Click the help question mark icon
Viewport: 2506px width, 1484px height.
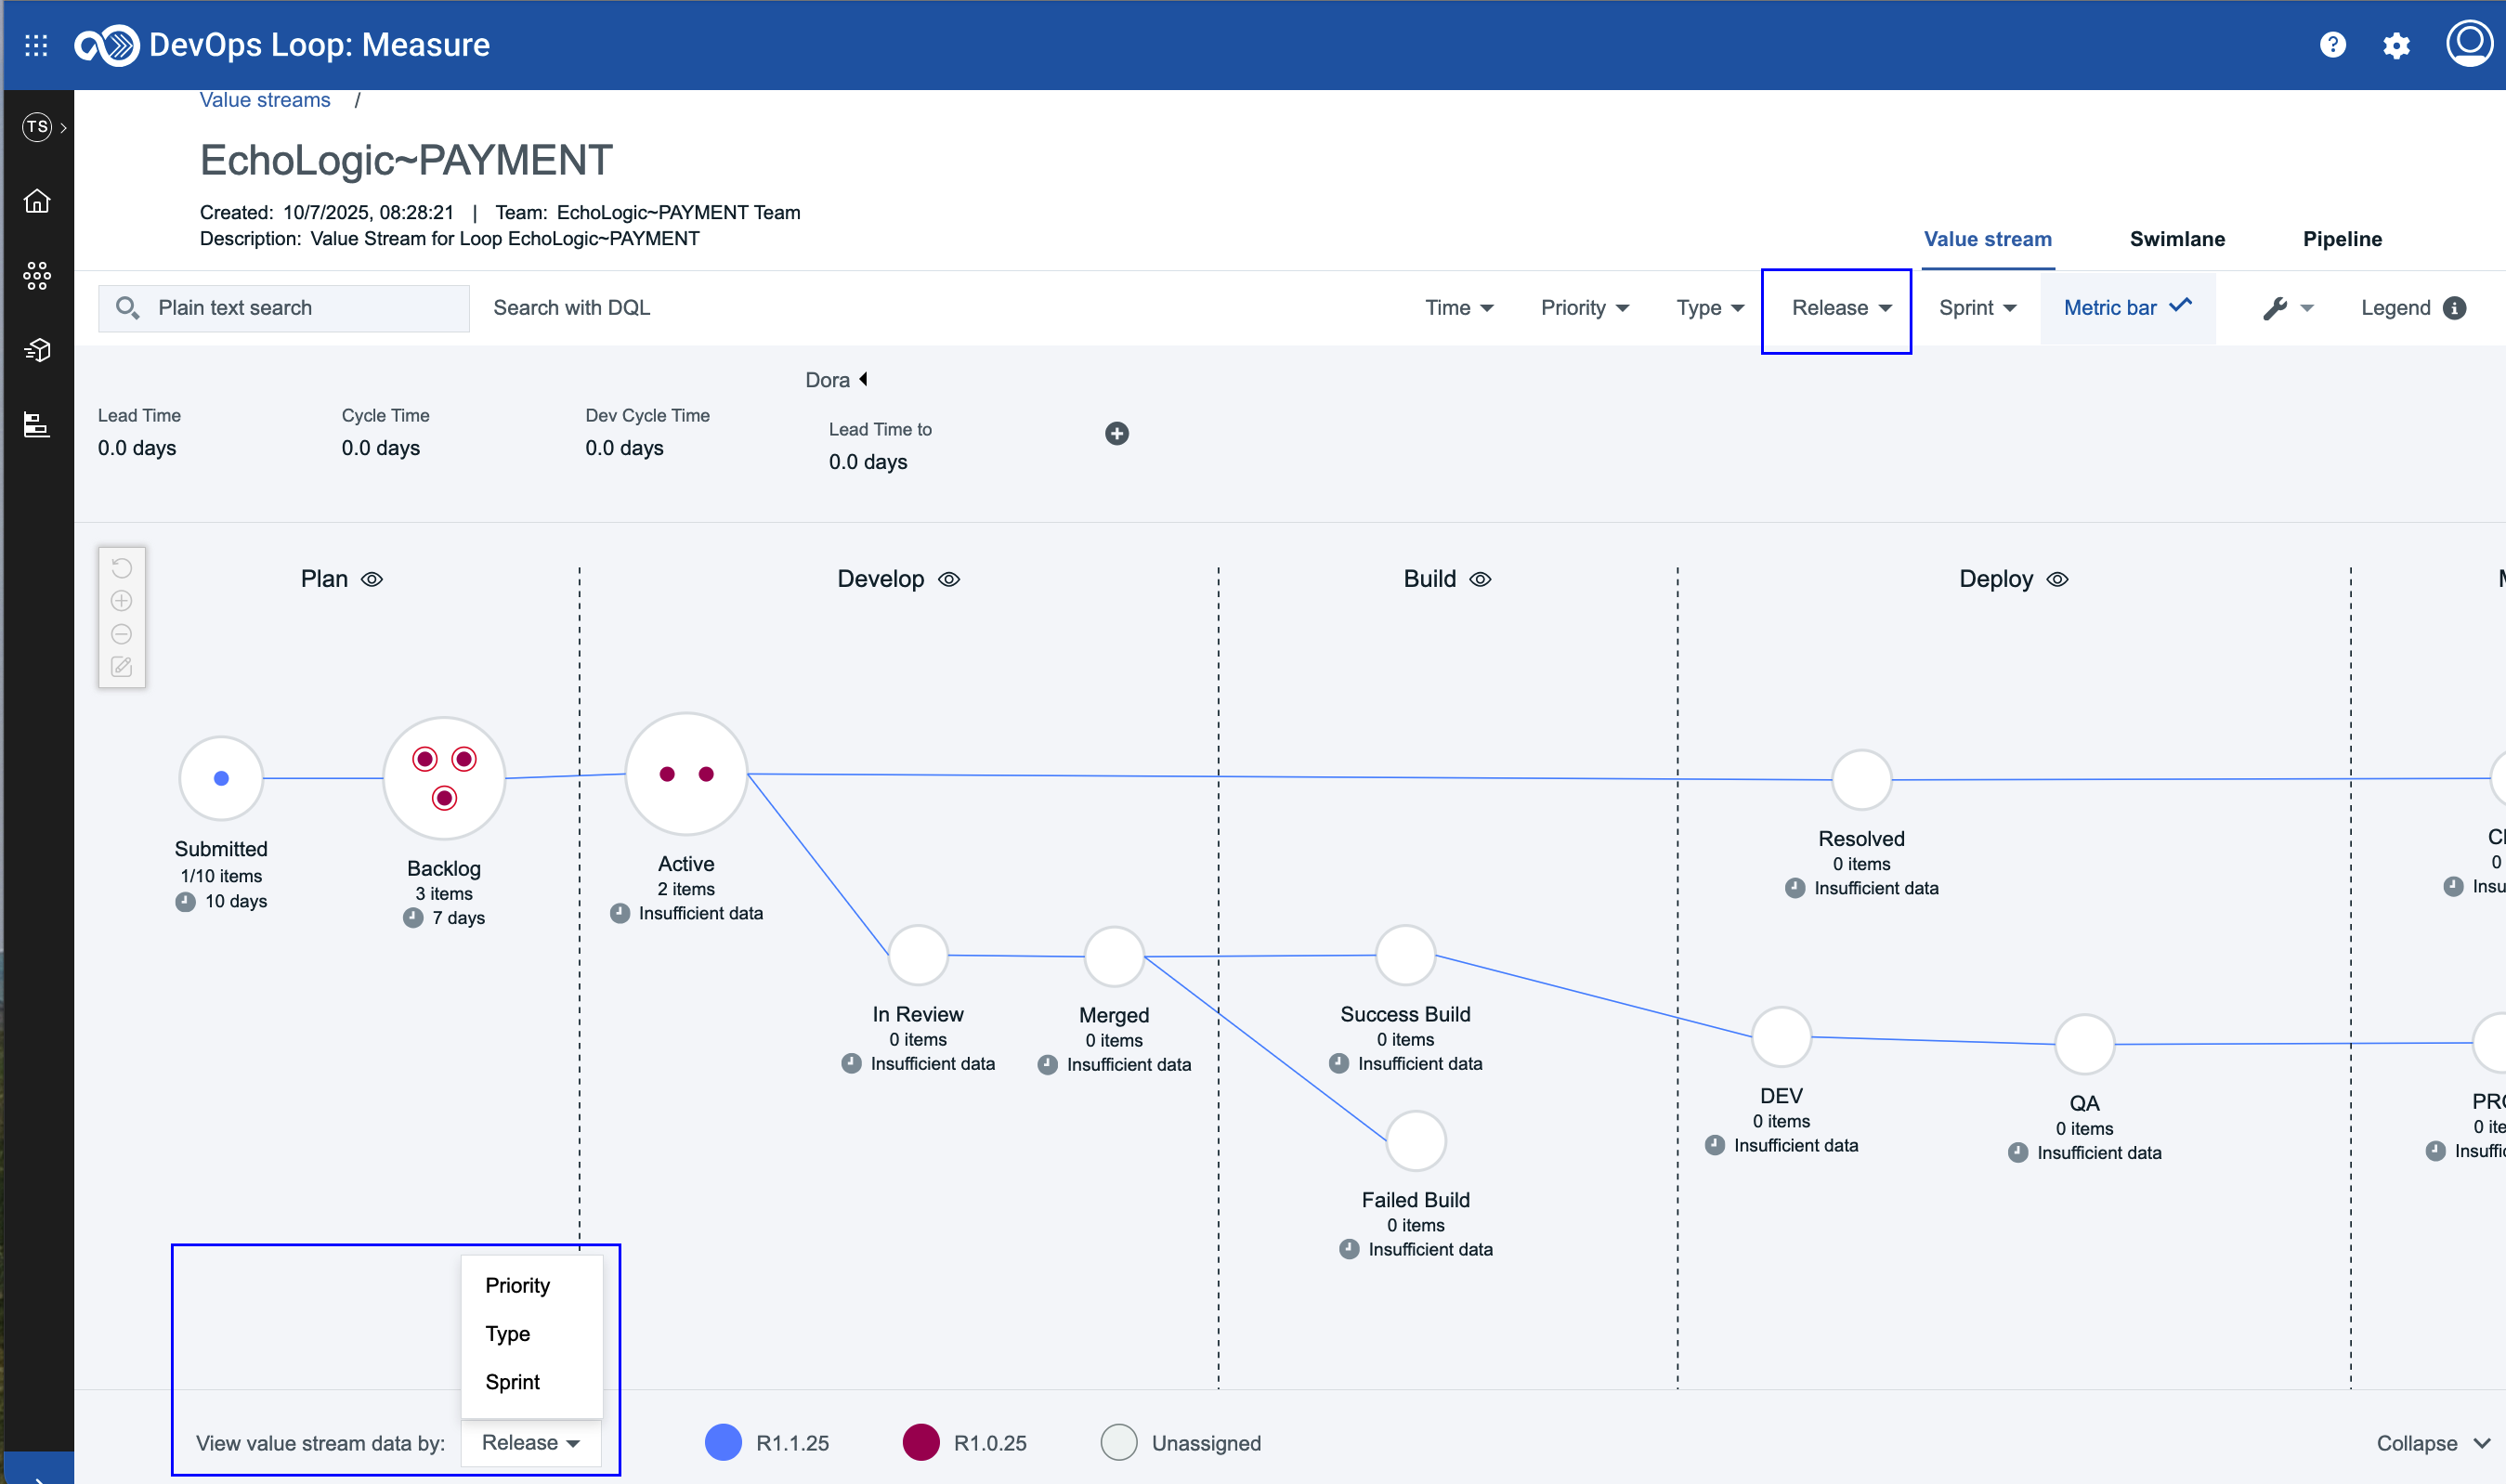[2332, 45]
